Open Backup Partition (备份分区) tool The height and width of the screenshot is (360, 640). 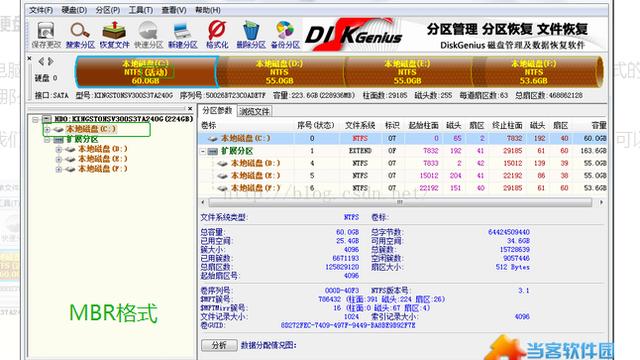click(285, 35)
